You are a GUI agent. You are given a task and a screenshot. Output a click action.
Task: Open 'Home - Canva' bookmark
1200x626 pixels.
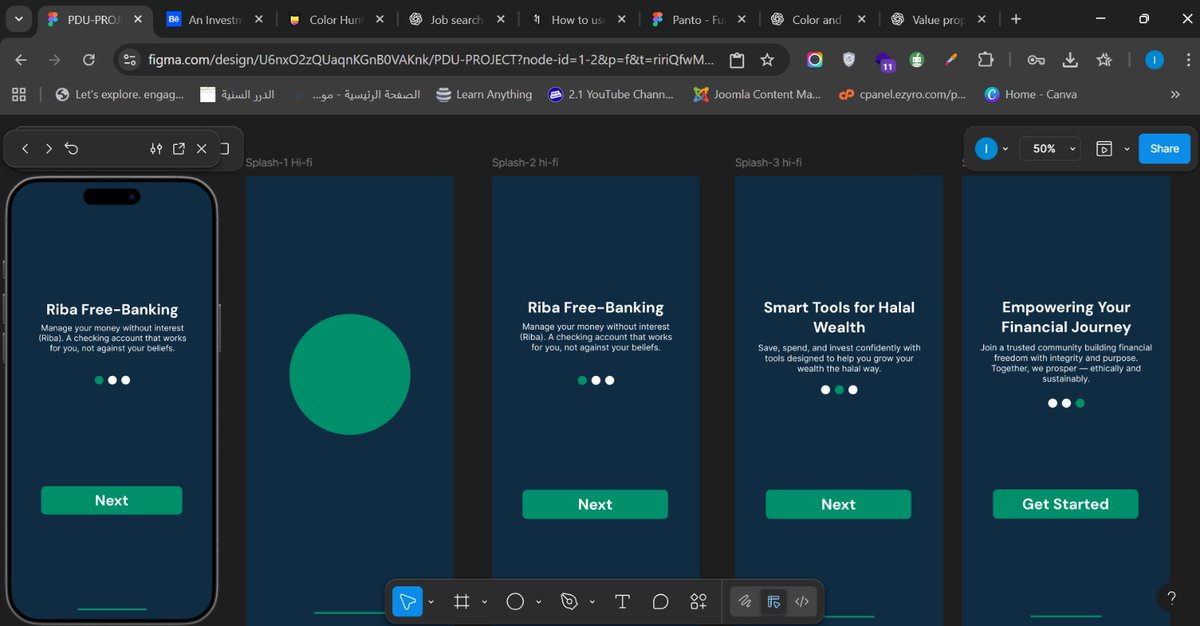coord(1030,94)
